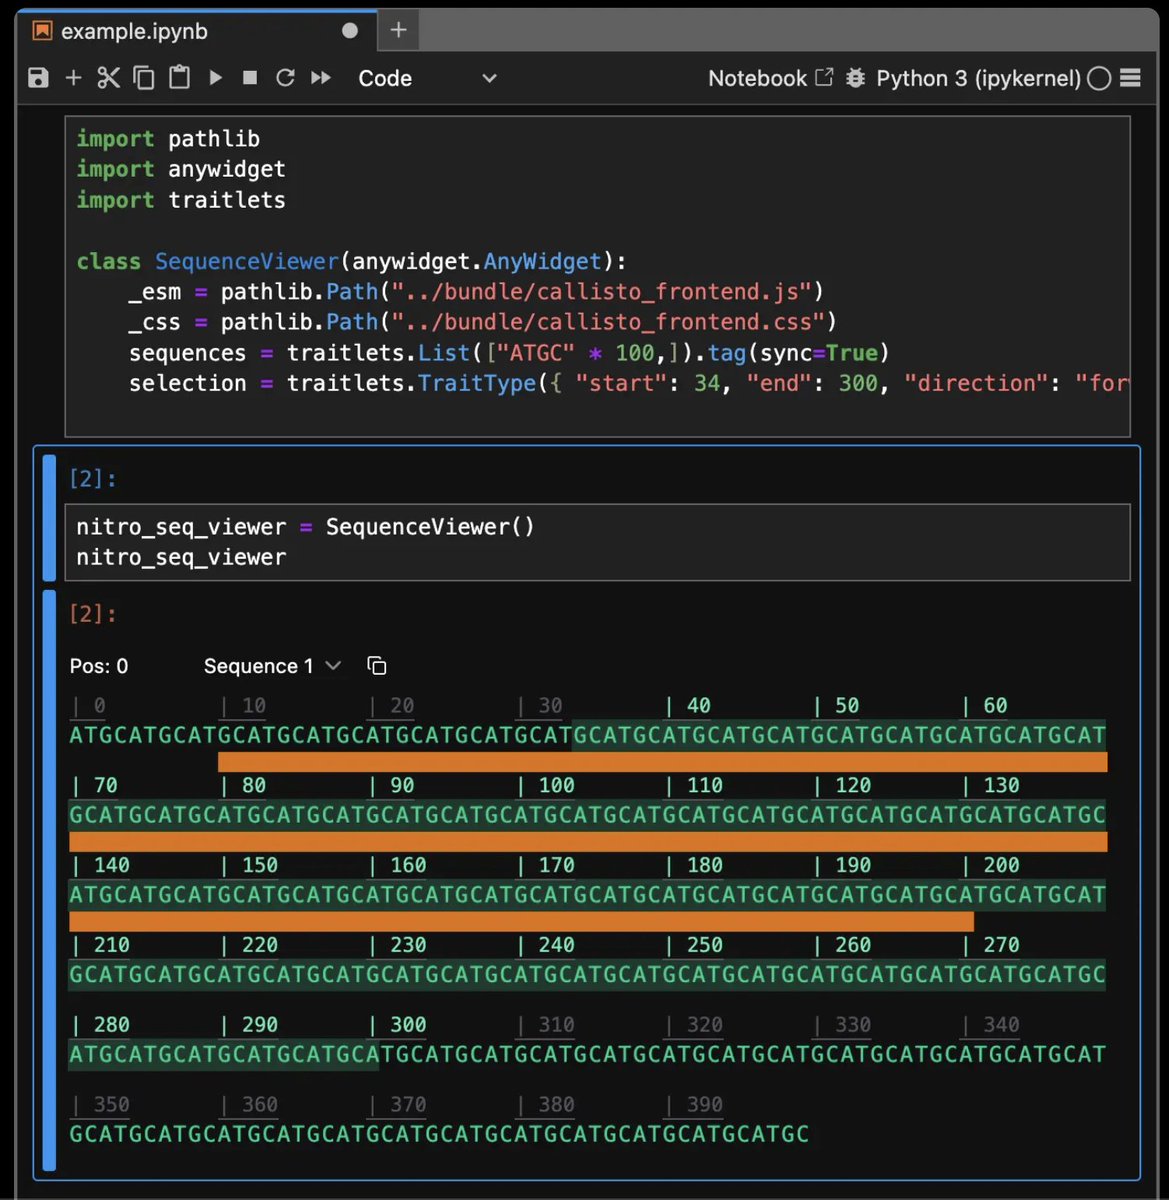Click the 'import traitlets' line
Viewport: 1169px width, 1200px height.
point(181,200)
